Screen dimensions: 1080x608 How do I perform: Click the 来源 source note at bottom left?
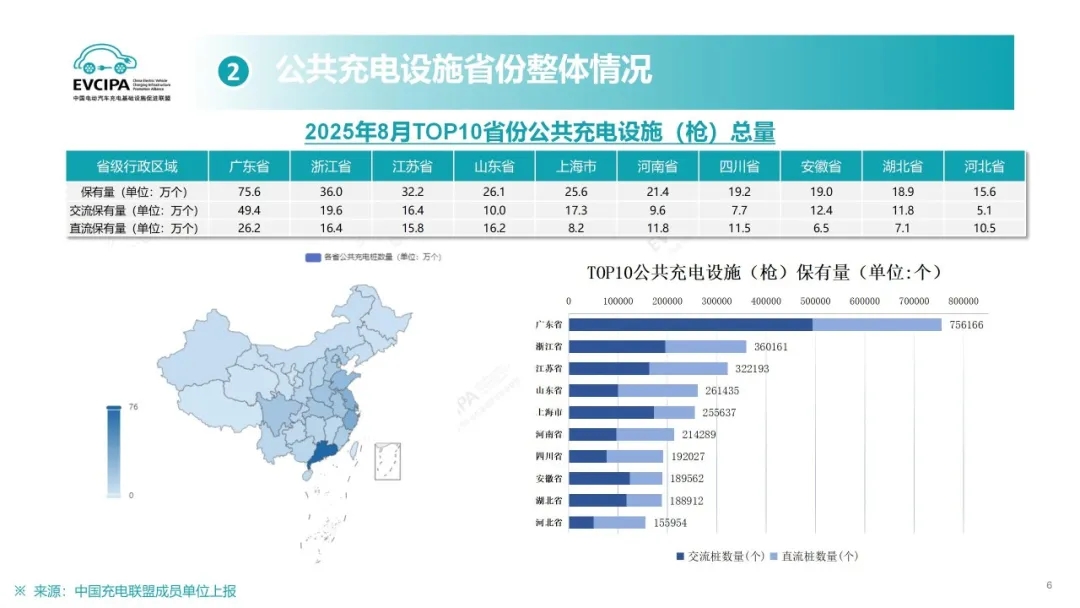coord(125,591)
